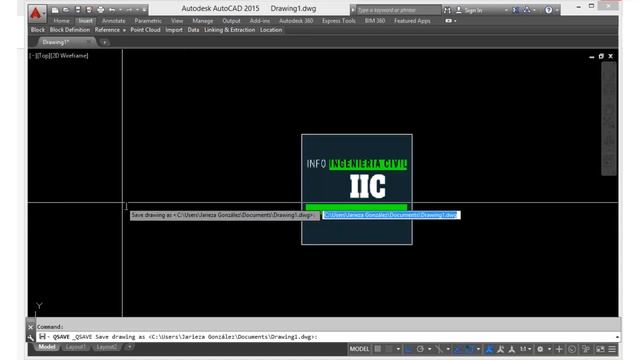Screen dimensions: 640x360
Task: Toggle MODEL space button in status bar
Action: (x=360, y=349)
